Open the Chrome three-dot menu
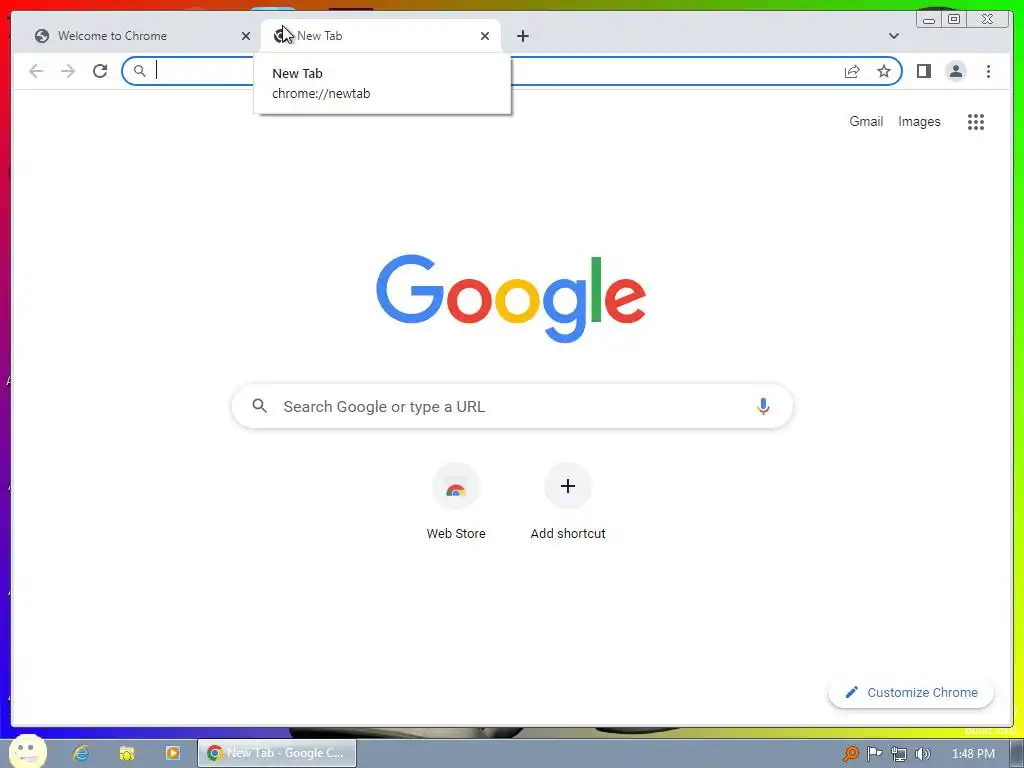1024x768 pixels. point(988,71)
